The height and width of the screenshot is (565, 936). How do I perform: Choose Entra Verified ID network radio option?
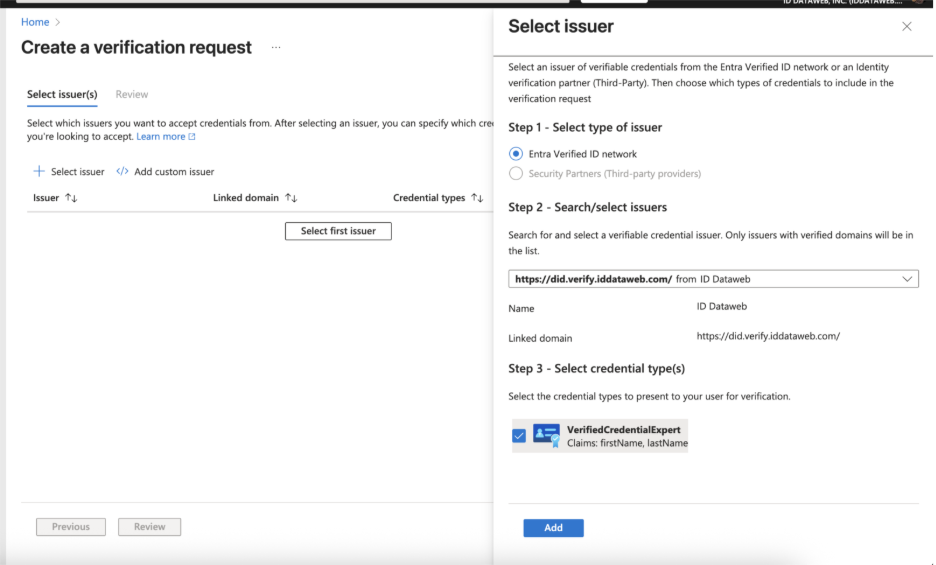[516, 154]
